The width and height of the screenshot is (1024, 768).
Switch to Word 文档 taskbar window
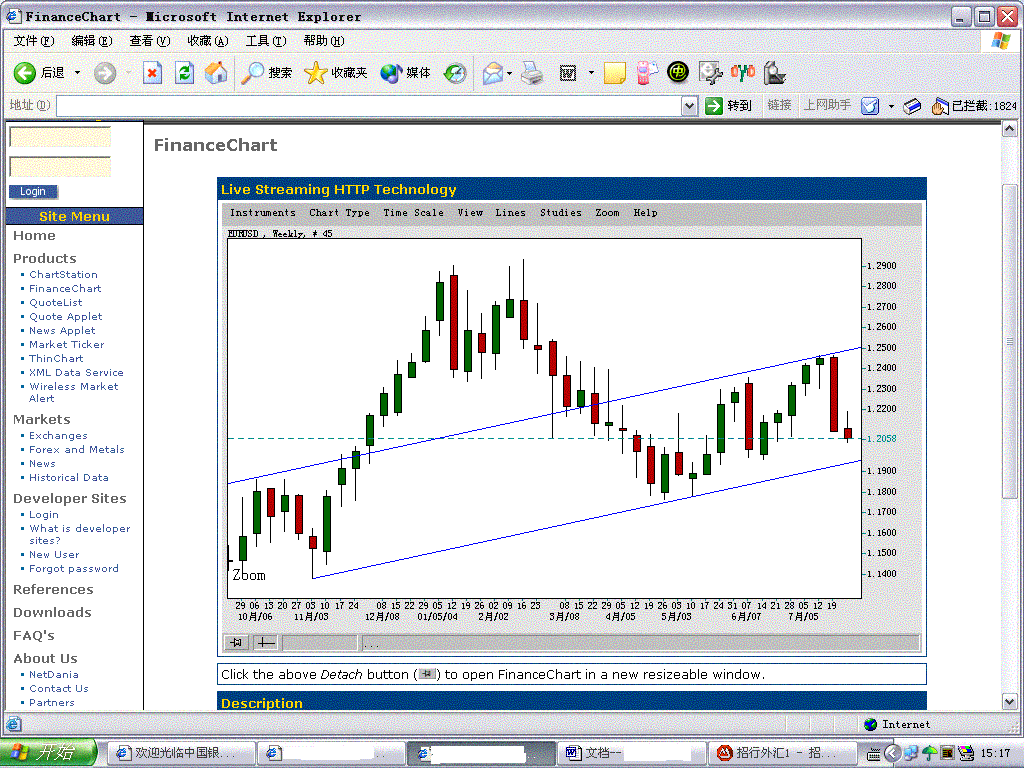(x=633, y=753)
